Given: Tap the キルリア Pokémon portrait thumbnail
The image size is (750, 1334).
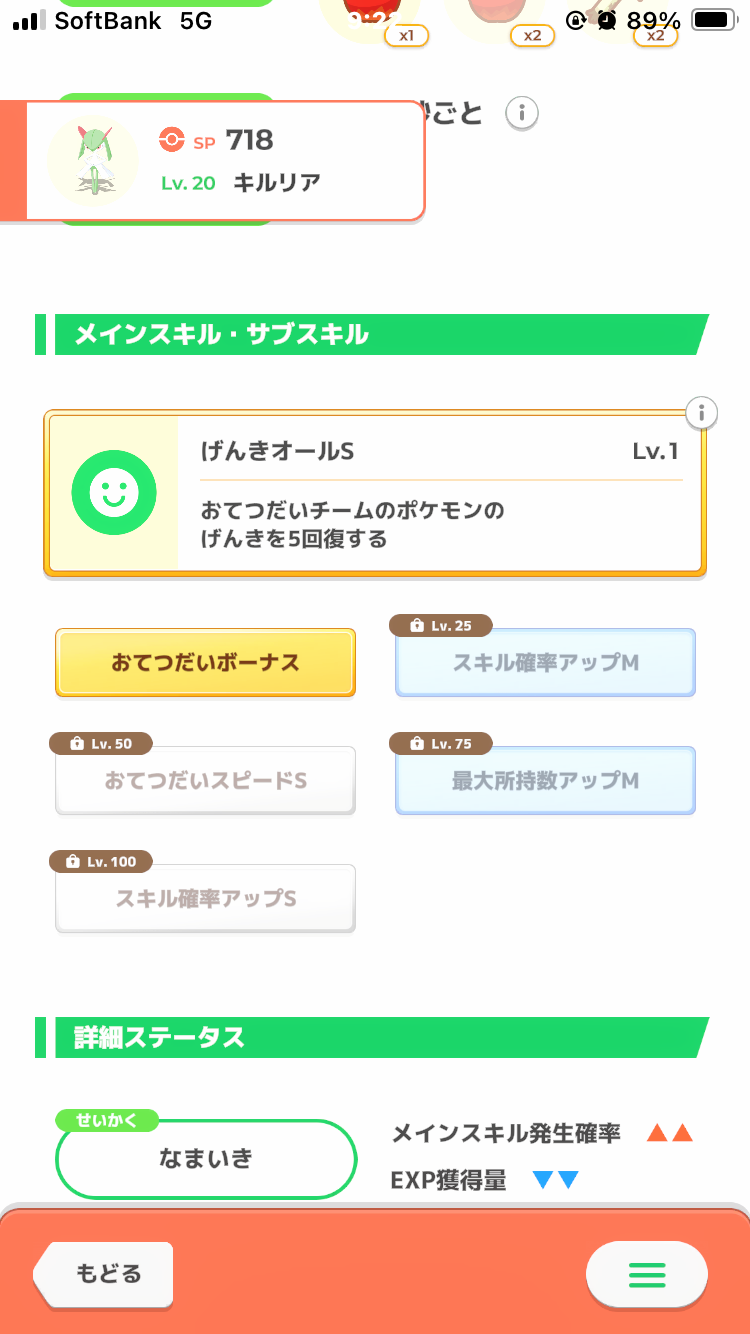Looking at the screenshot, I should point(92,160).
